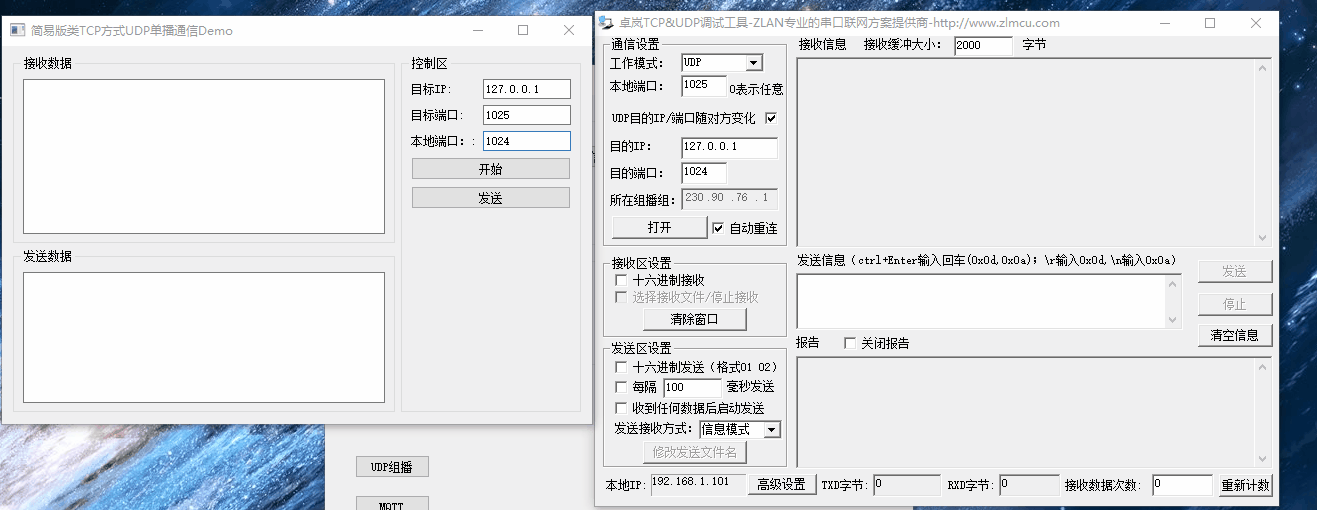
Task: Click the TXD字节 counter field
Action: tap(906, 485)
